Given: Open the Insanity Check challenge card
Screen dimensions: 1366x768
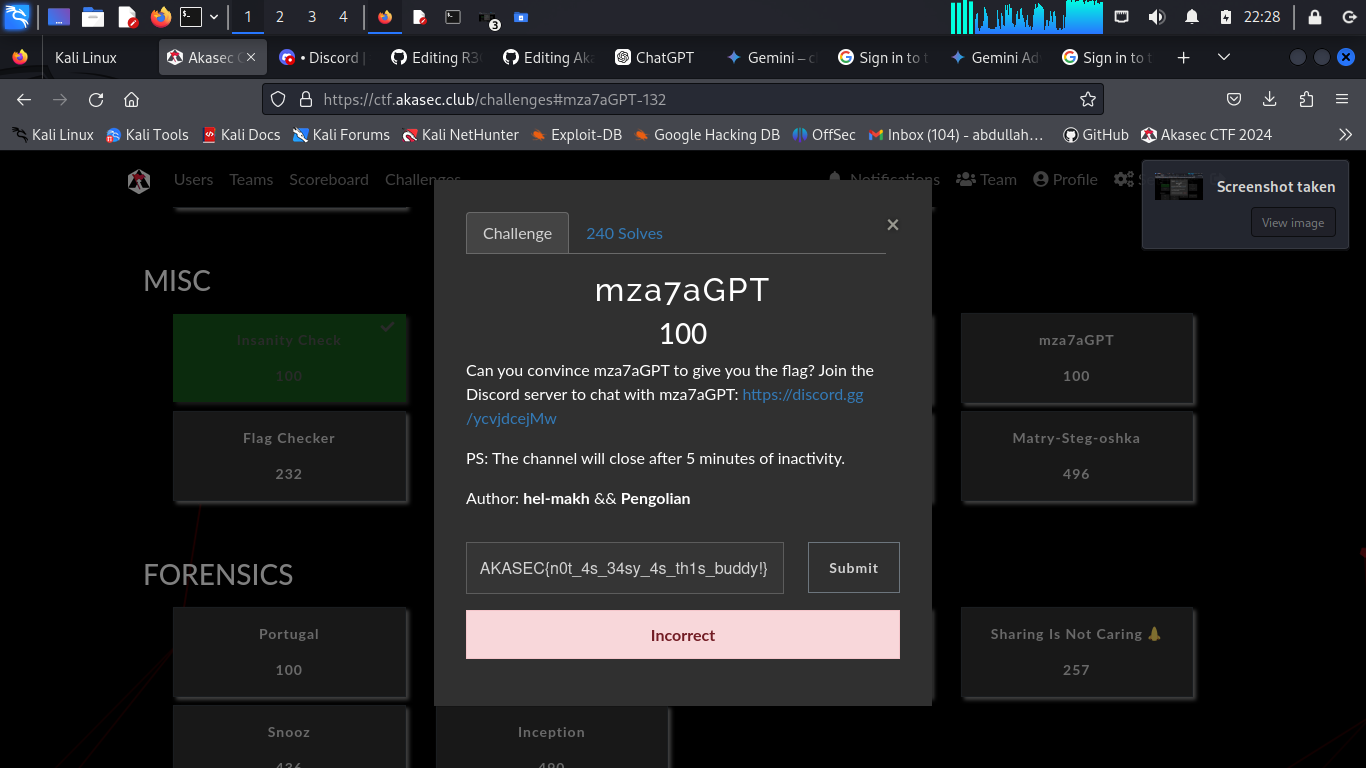Looking at the screenshot, I should [289, 358].
